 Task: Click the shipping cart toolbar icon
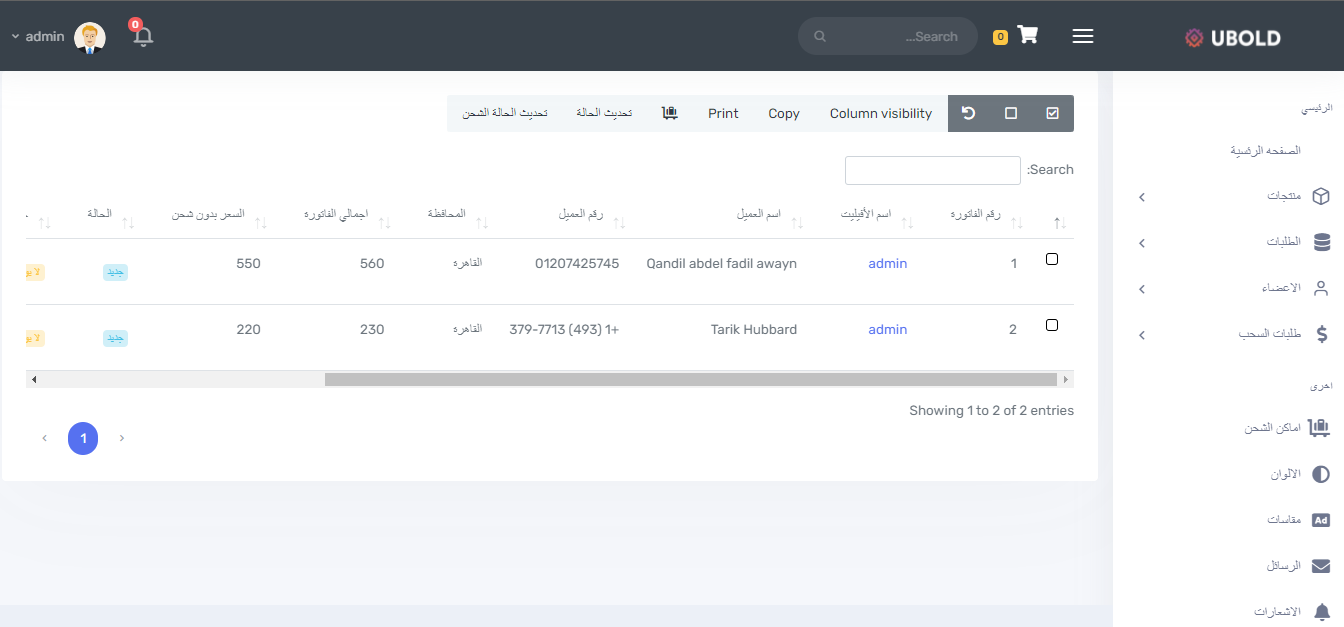tap(670, 114)
